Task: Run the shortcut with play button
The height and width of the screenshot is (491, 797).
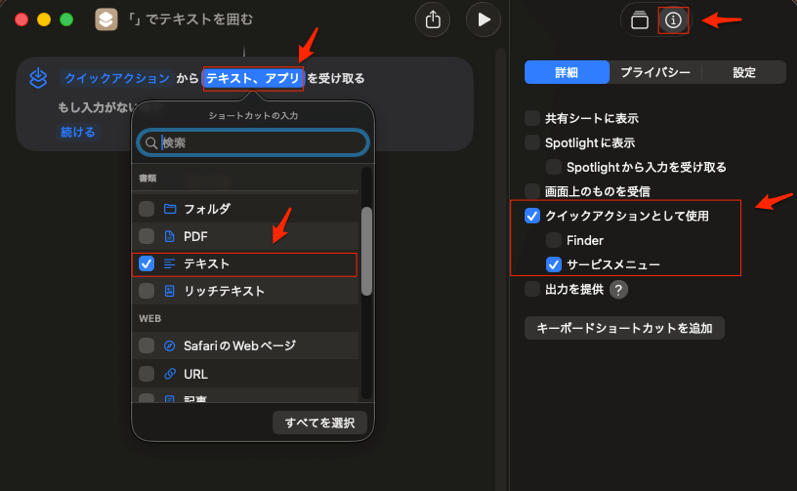Action: pos(483,20)
